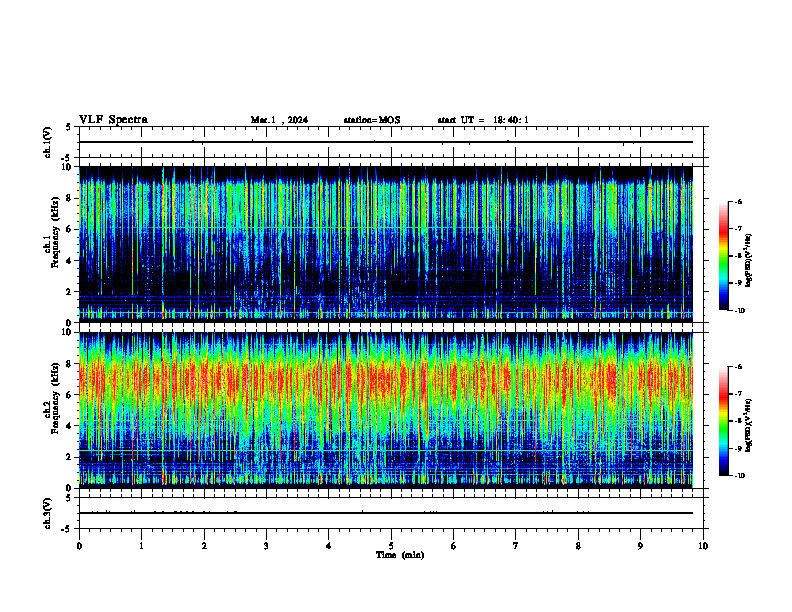The width and height of the screenshot is (792, 612).
Task: Click the "5" tick on ch.1(V) axis
Action: pyautogui.click(x=69, y=127)
